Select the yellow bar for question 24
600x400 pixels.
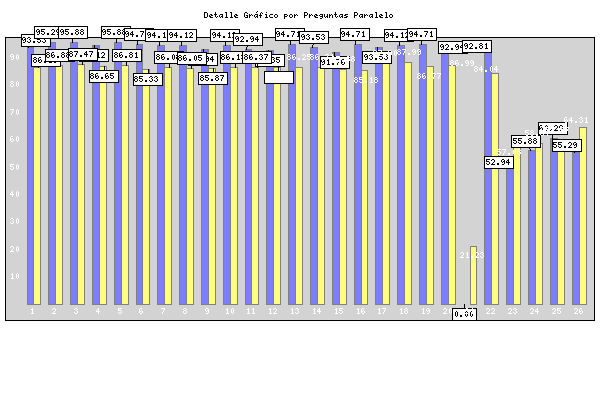coord(539,224)
